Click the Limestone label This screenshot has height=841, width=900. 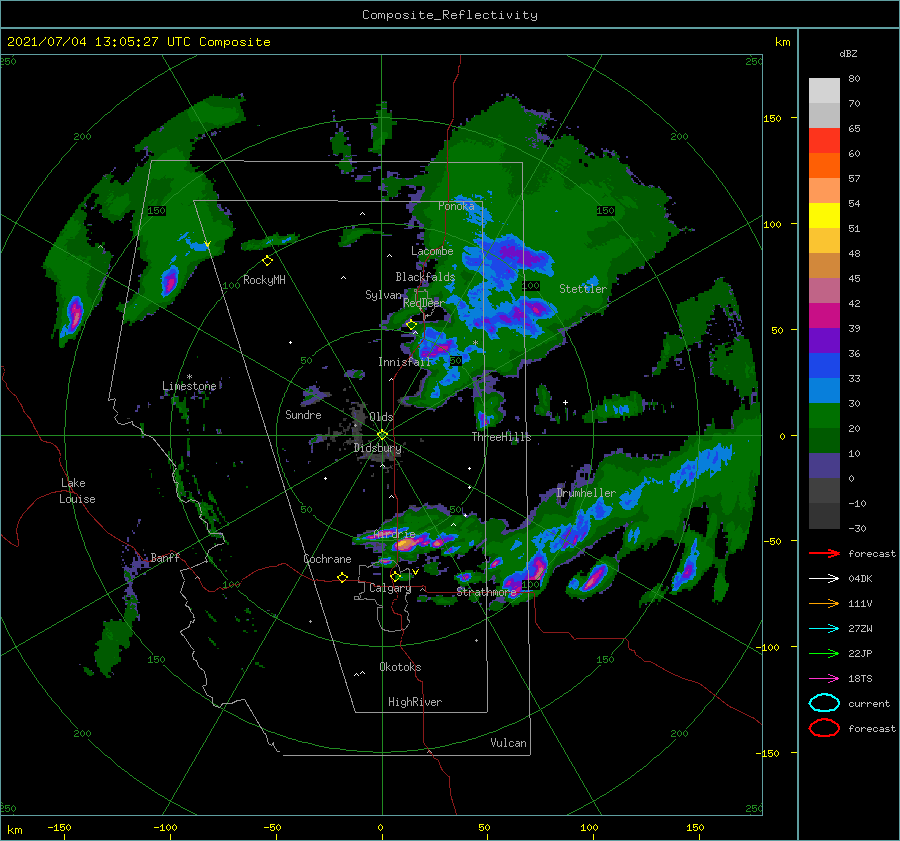click(x=189, y=386)
